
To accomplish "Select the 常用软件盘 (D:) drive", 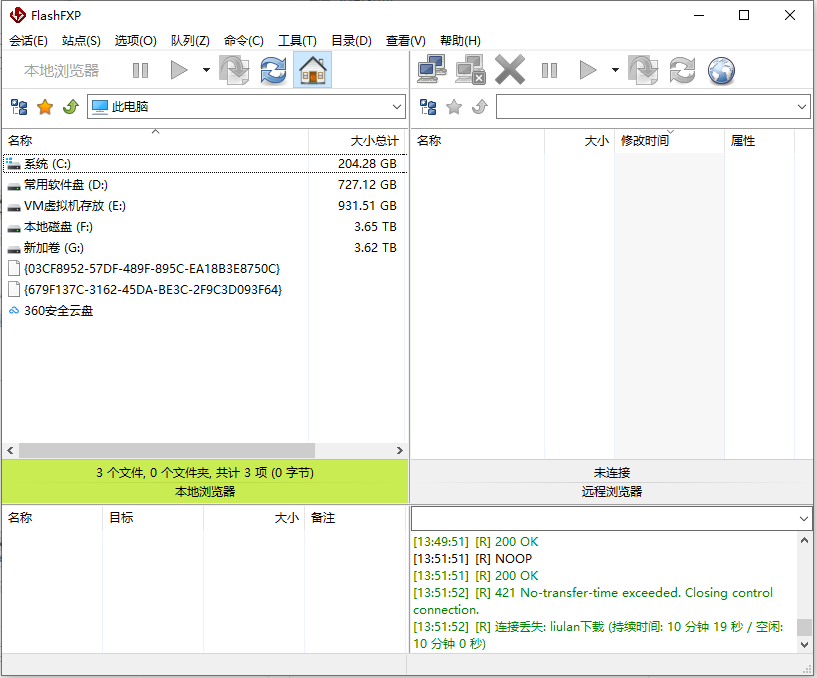I will [205, 184].
